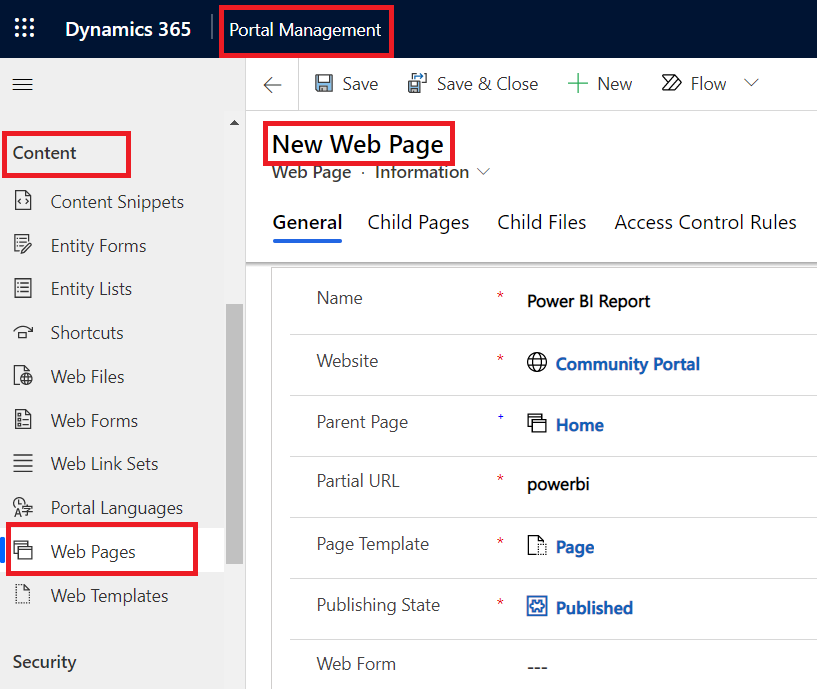Image resolution: width=817 pixels, height=689 pixels.
Task: Click the Save button label
Action: point(360,84)
